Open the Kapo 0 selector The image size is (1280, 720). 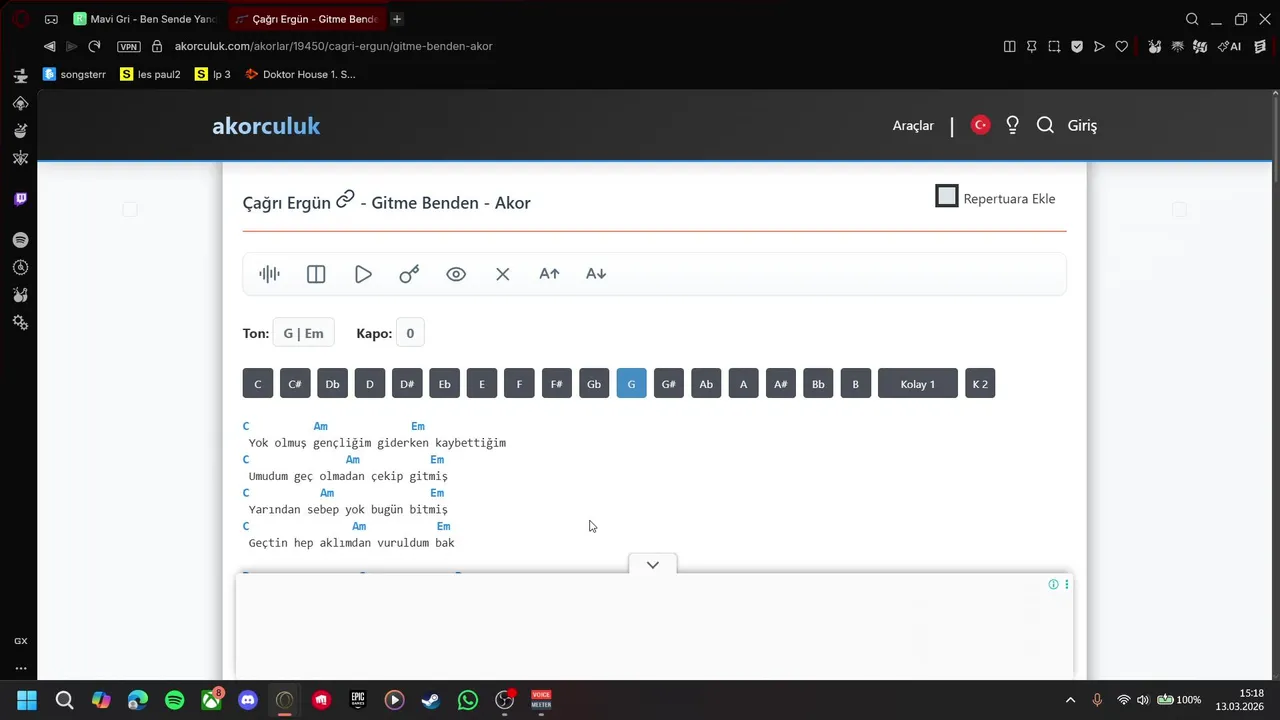click(x=410, y=333)
